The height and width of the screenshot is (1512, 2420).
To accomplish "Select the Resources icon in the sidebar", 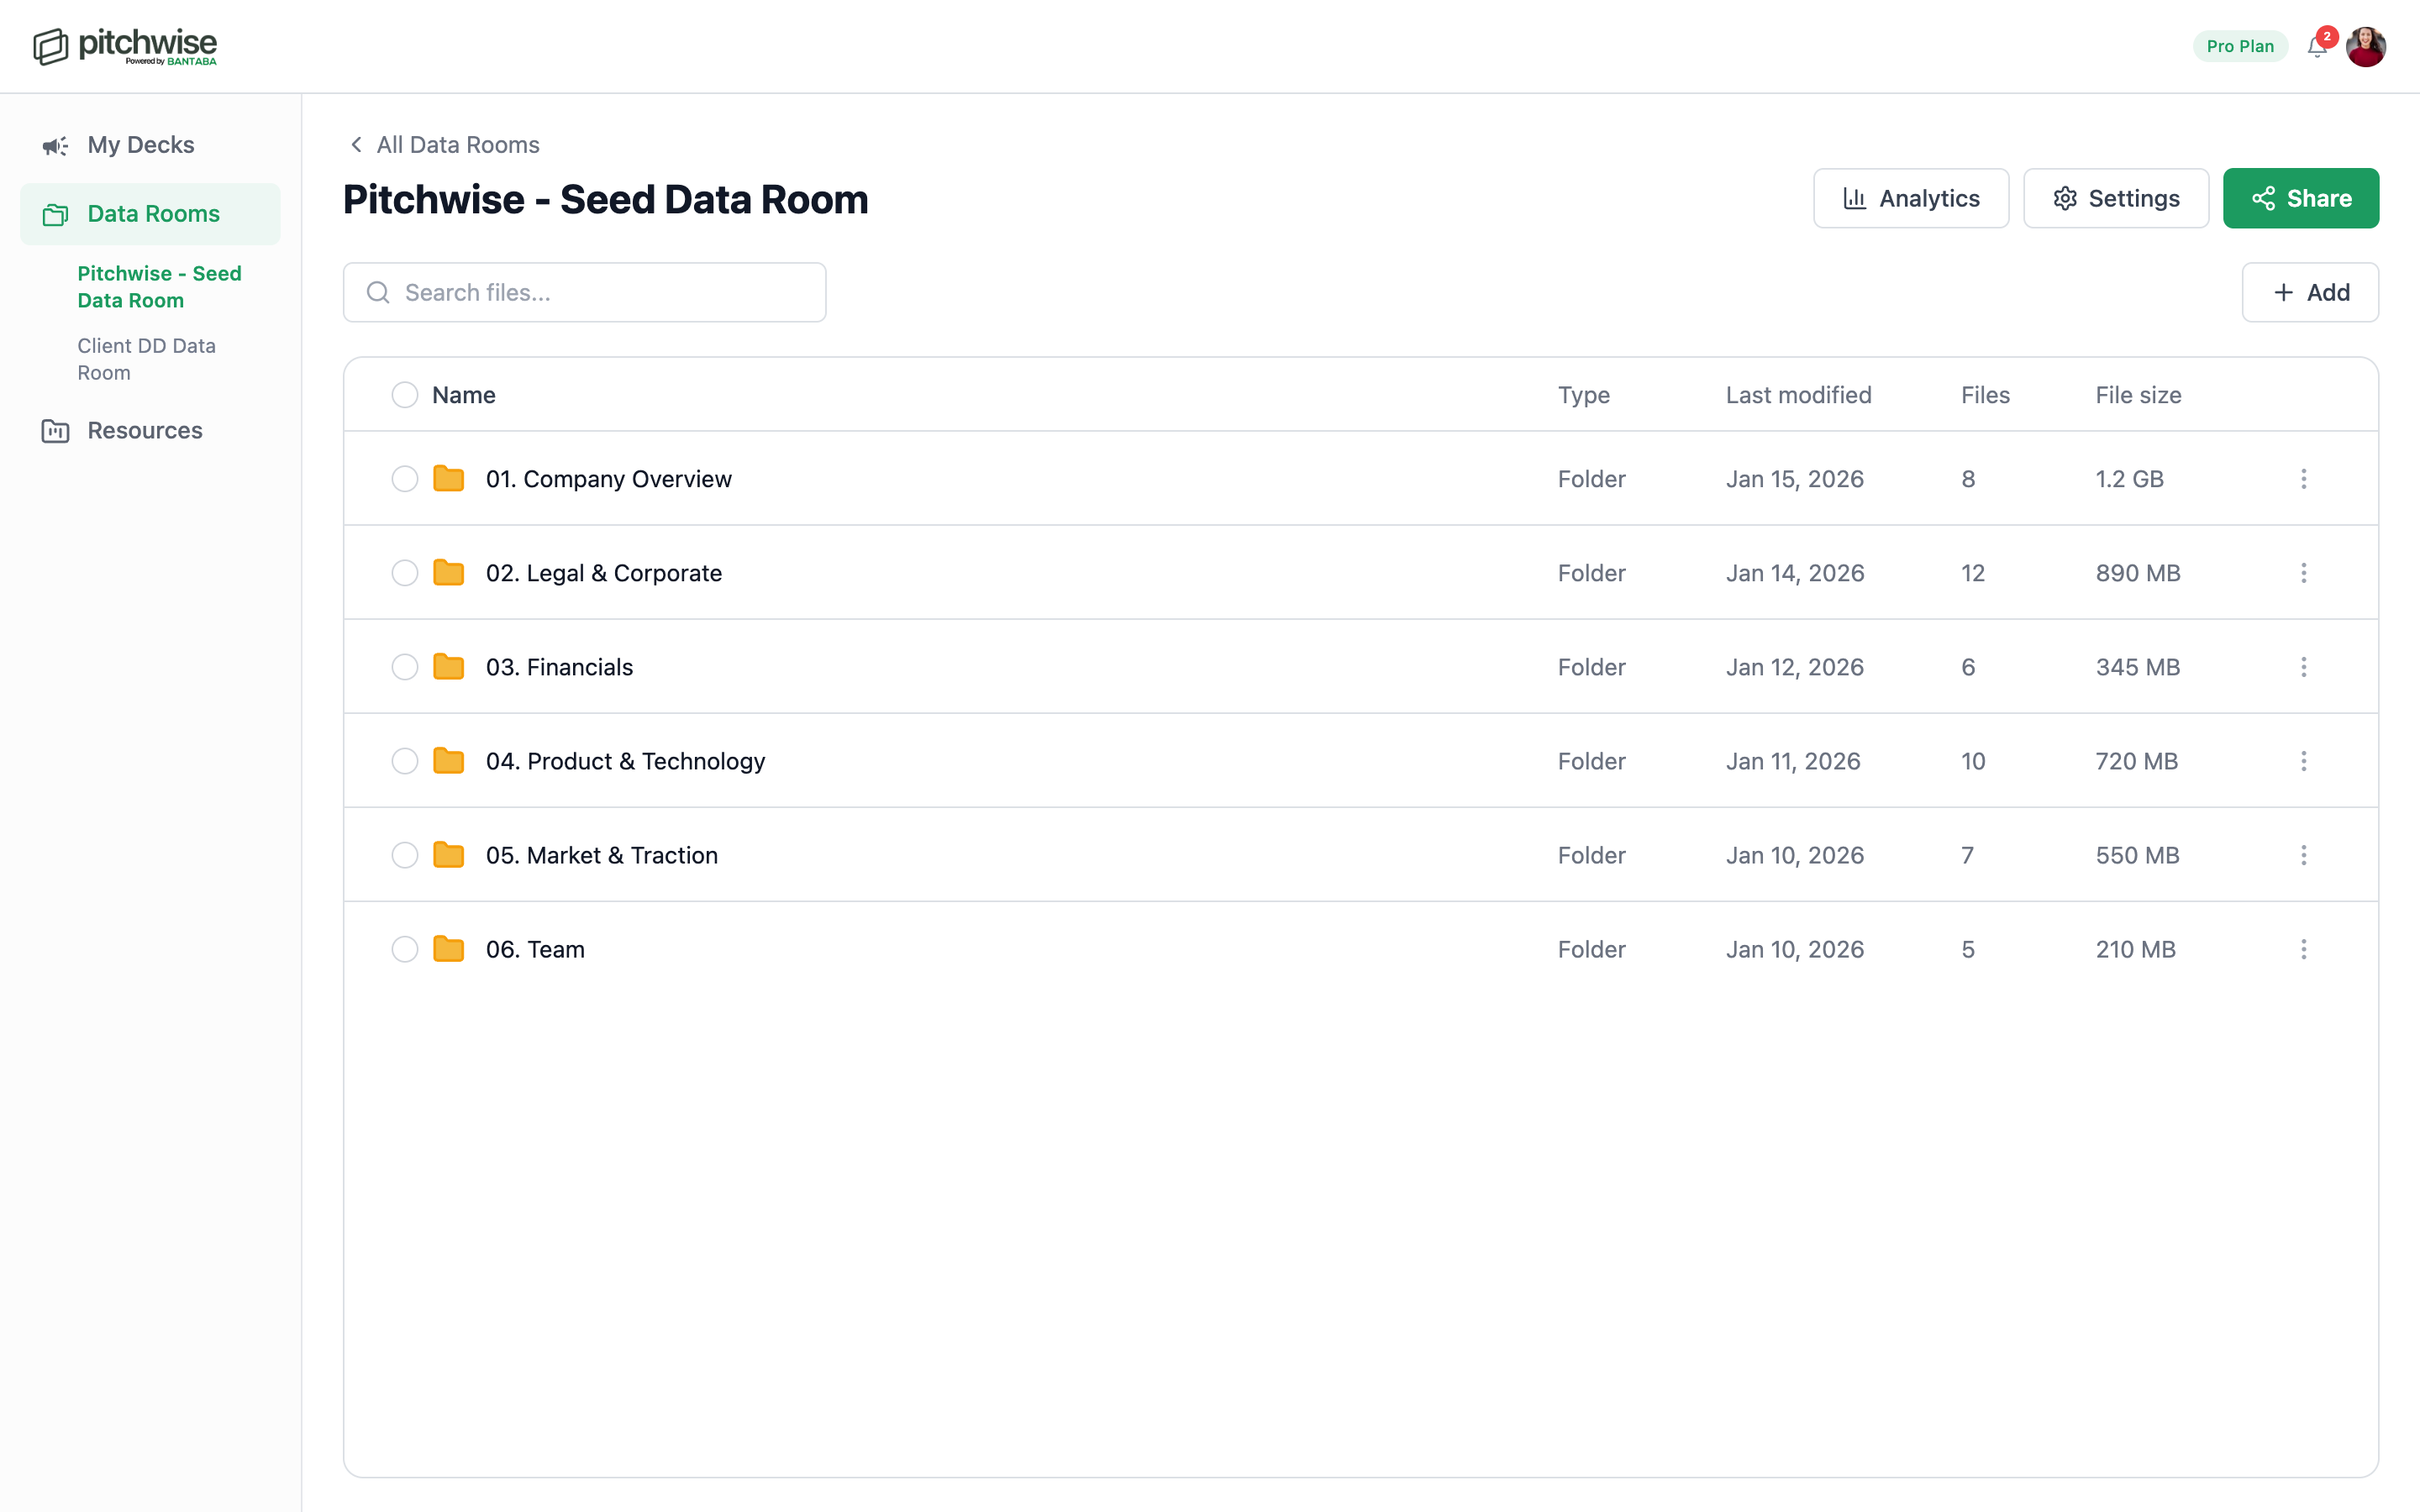I will (x=55, y=431).
